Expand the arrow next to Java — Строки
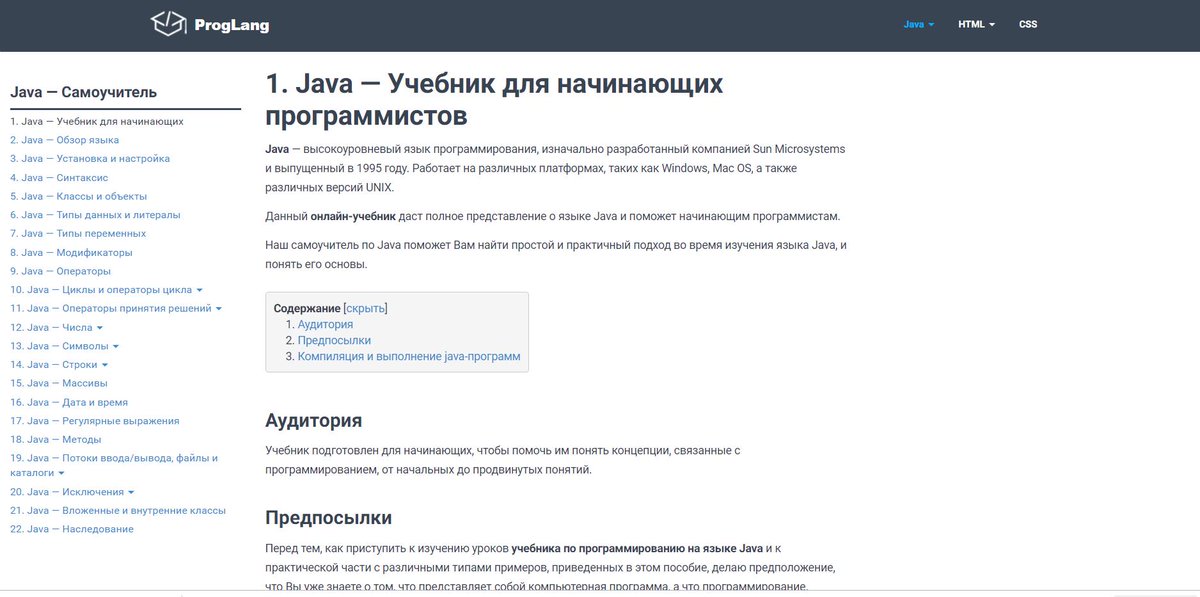The image size is (1200, 597). (107, 365)
